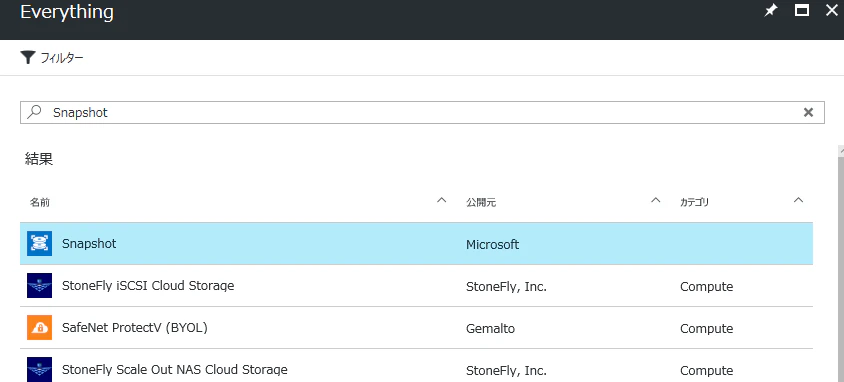The image size is (844, 382).
Task: Click StoneFly, Inc. in iSCSI row
Action: [507, 287]
